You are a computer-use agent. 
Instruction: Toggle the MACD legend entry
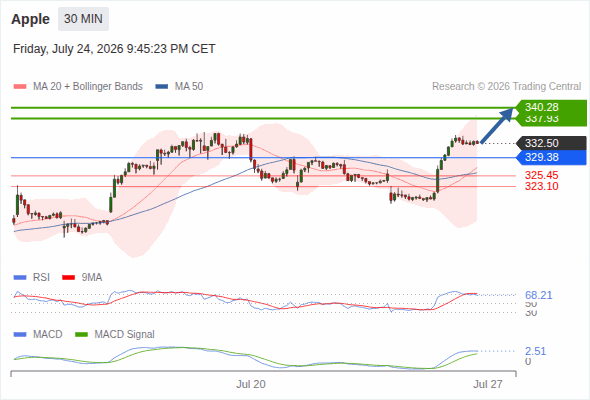38,334
